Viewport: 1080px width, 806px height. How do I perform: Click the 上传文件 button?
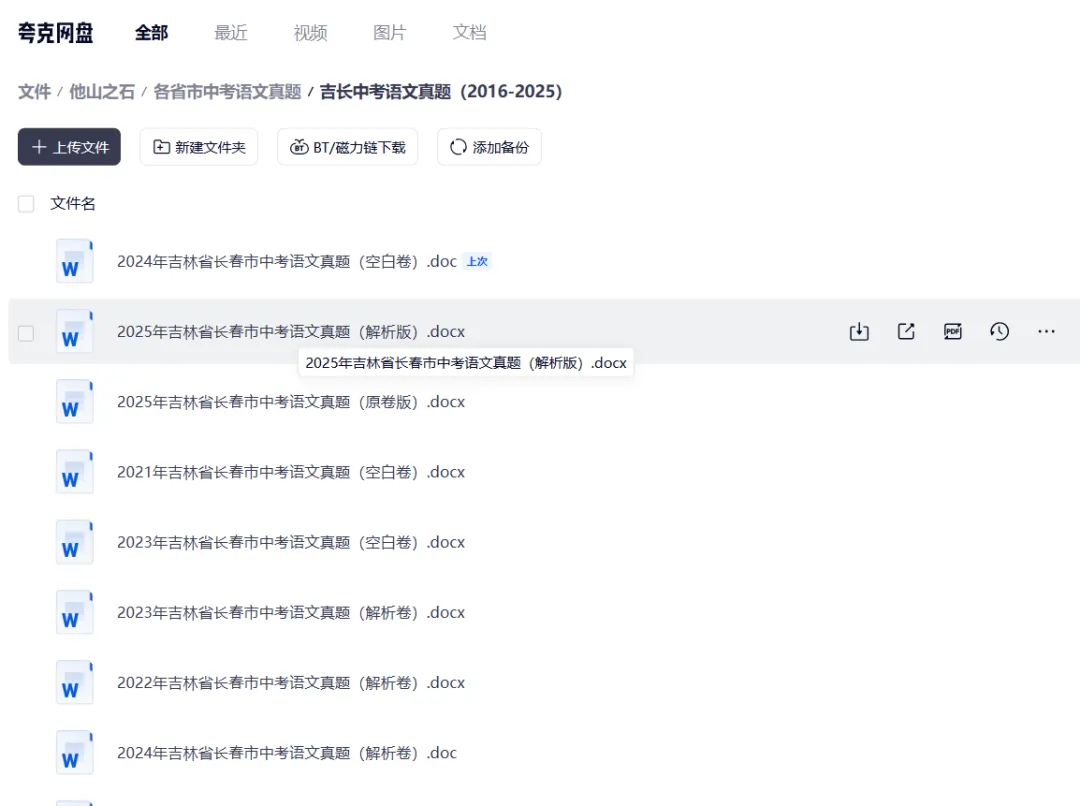(x=68, y=146)
